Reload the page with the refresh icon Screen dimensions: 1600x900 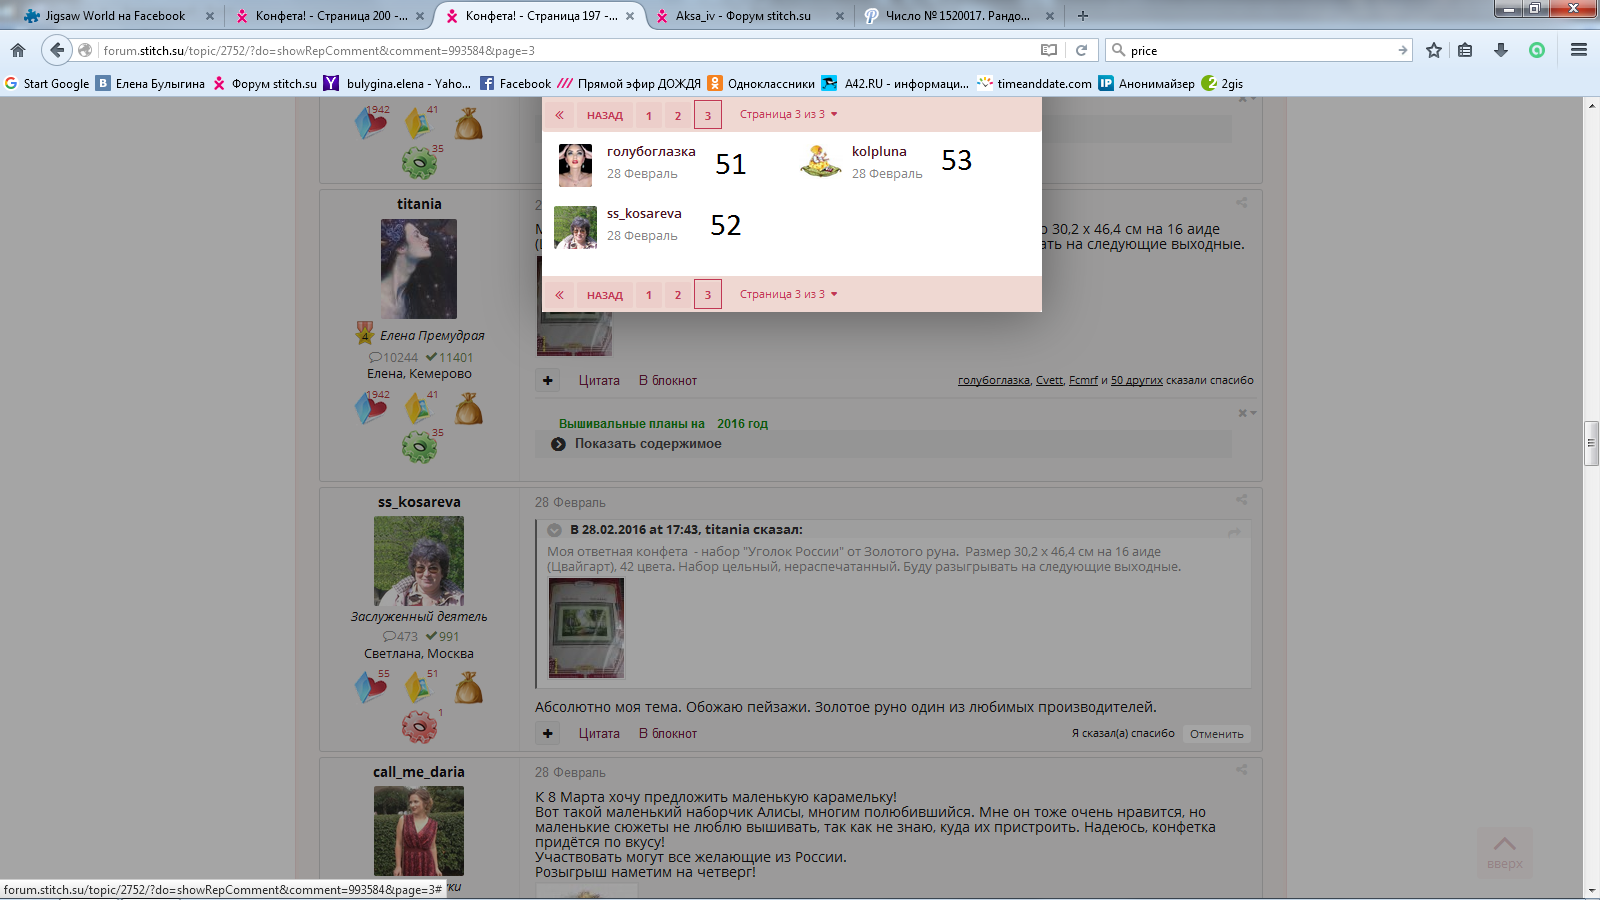coord(1081,50)
